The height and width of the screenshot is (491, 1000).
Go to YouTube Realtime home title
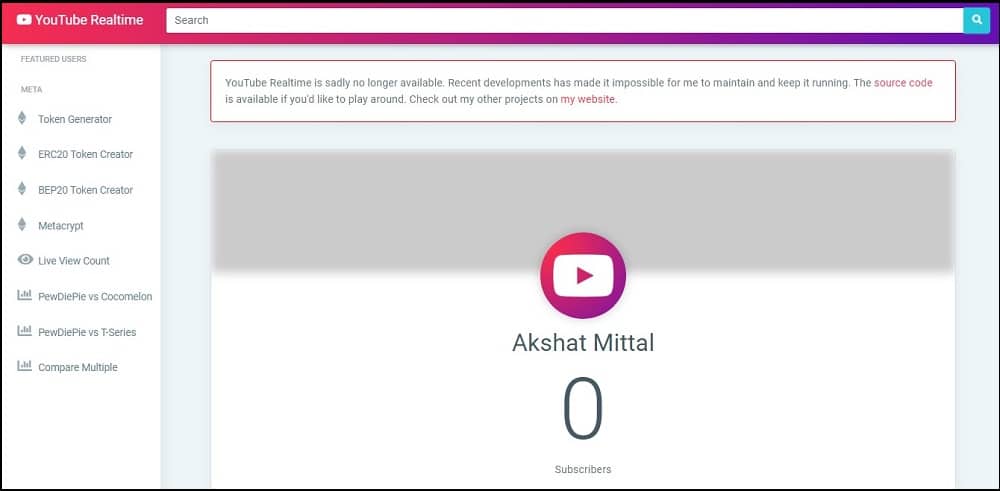click(x=89, y=20)
